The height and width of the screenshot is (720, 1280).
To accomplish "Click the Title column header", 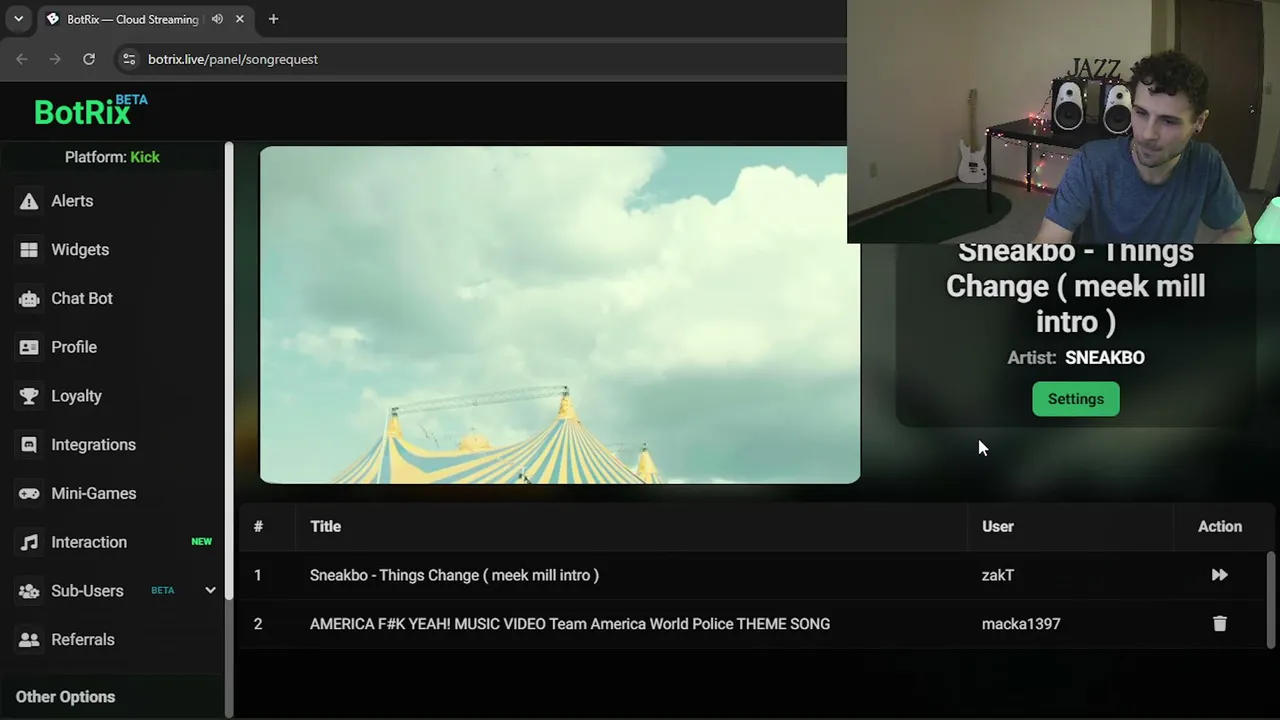I will point(325,527).
